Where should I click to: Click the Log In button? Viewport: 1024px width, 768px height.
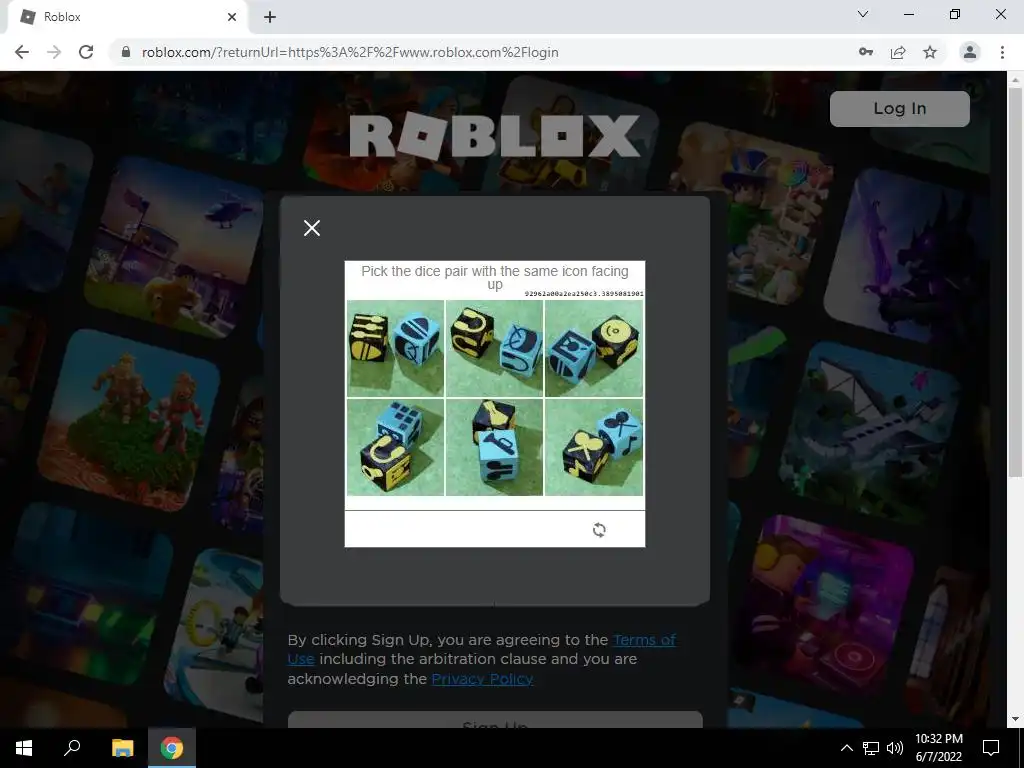(x=899, y=108)
